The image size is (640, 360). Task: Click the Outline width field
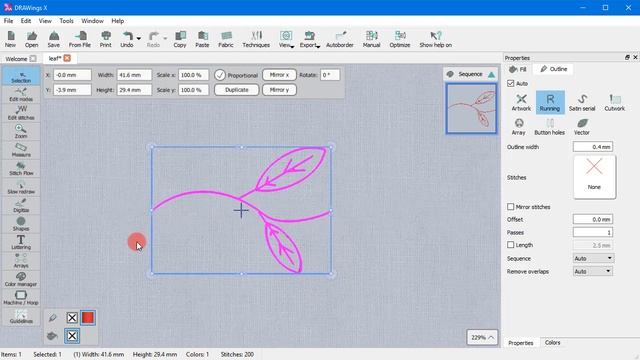[x=593, y=147]
